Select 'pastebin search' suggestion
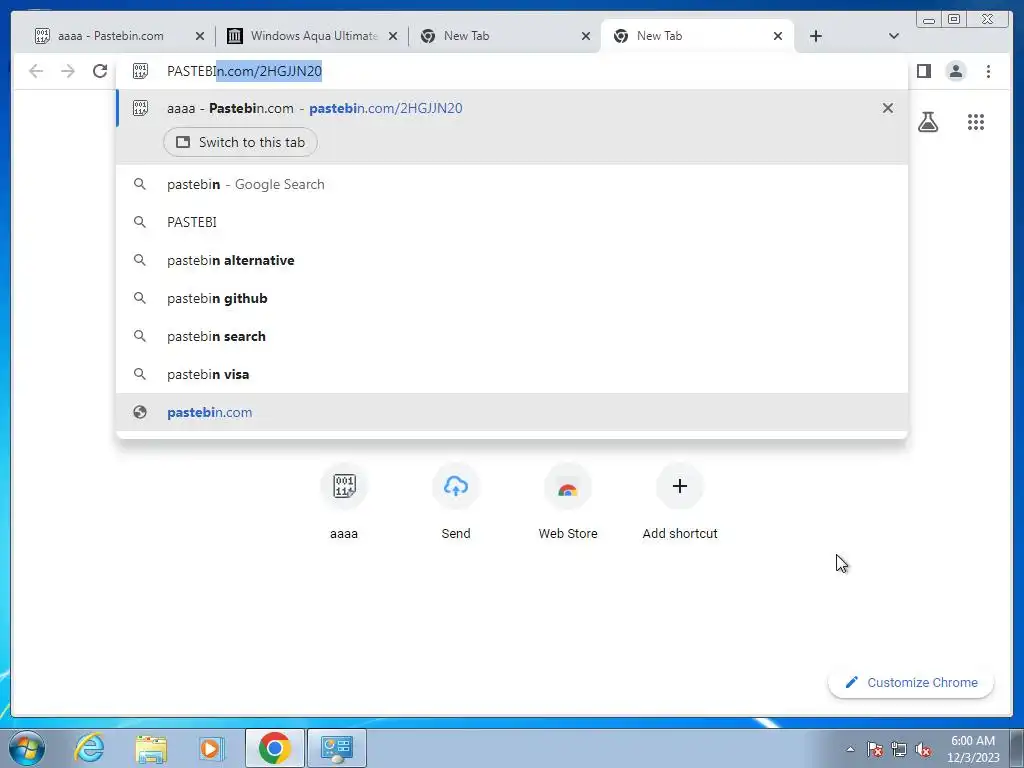 pyautogui.click(x=511, y=336)
